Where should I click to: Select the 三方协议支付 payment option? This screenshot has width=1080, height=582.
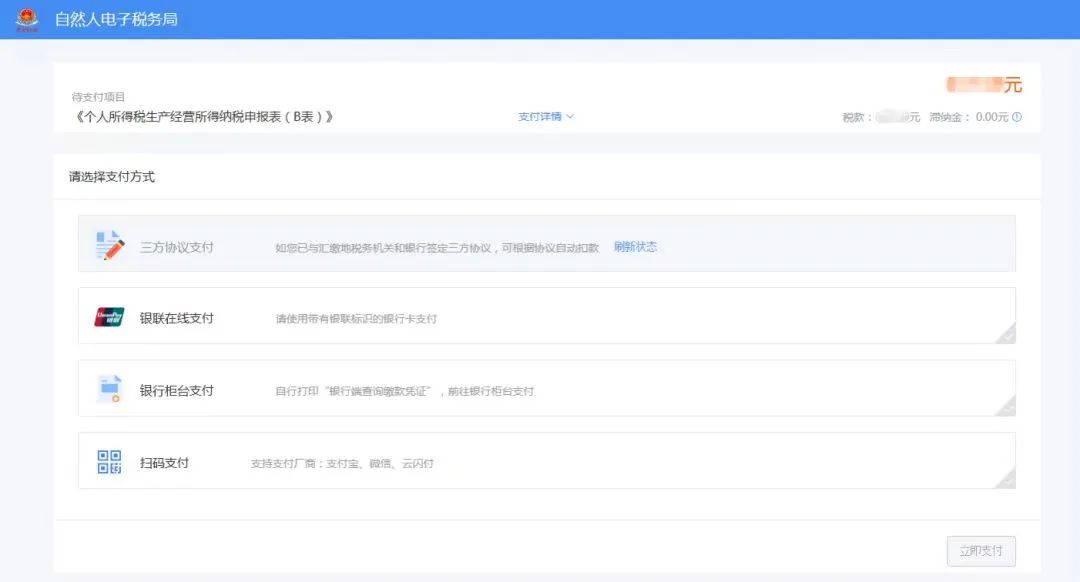(x=546, y=243)
